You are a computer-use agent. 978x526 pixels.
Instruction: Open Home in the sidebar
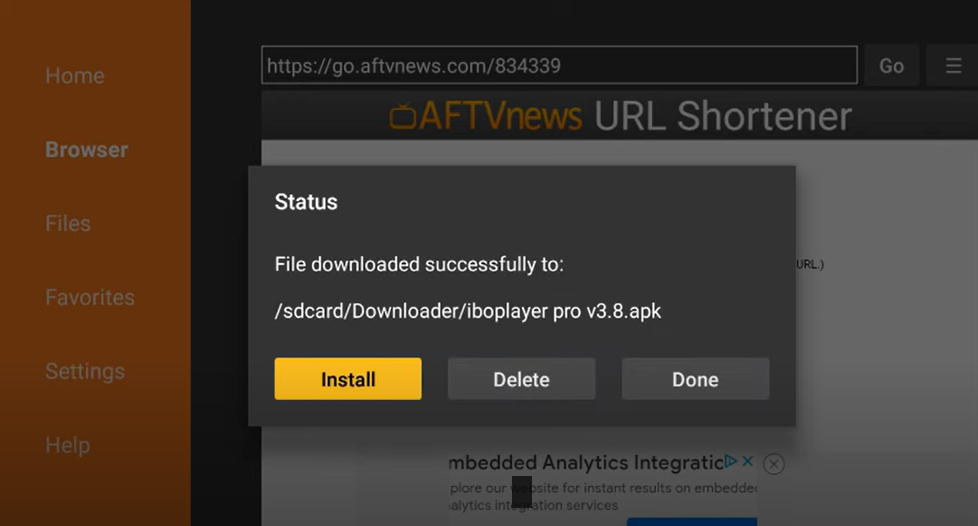tap(75, 75)
